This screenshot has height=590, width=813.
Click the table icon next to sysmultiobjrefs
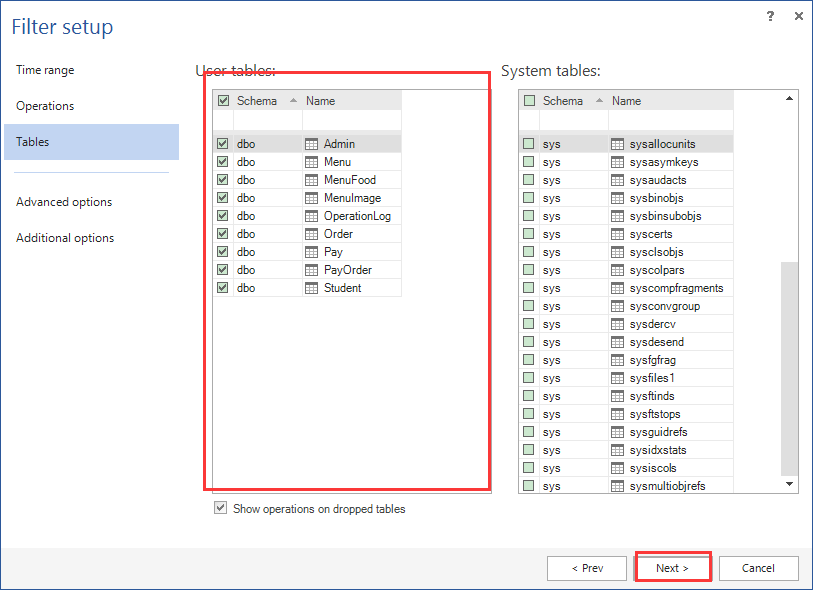(x=617, y=485)
